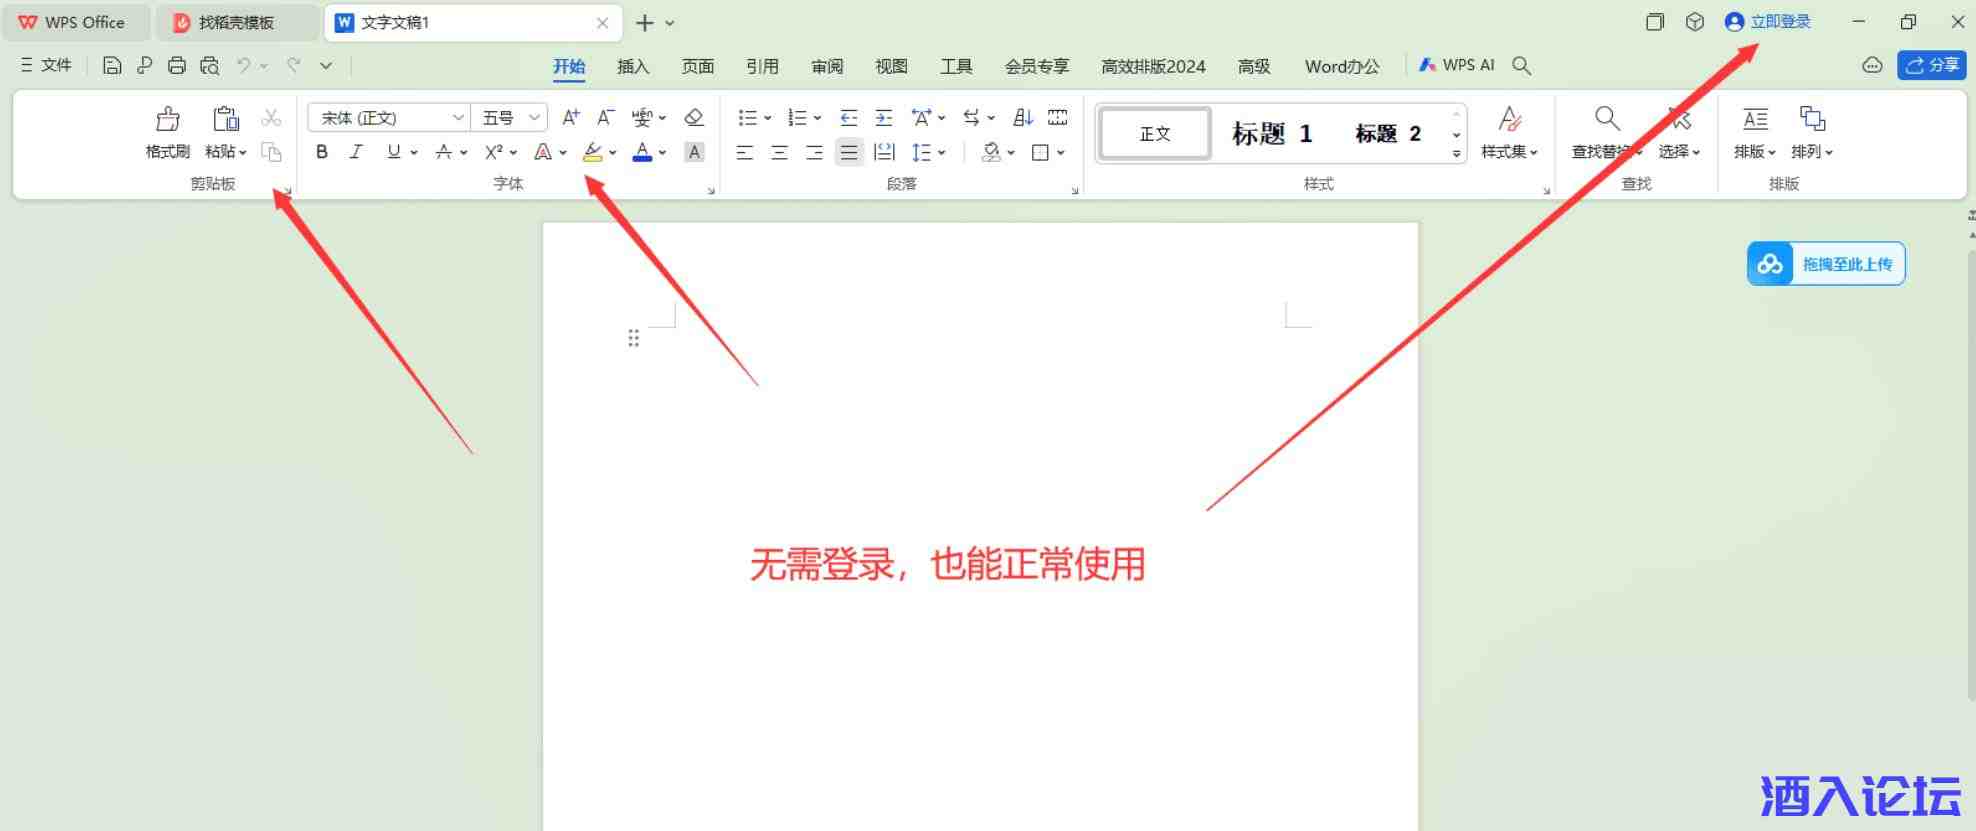The width and height of the screenshot is (1976, 831).
Task: Toggle bold formatting
Action: pyautogui.click(x=322, y=152)
